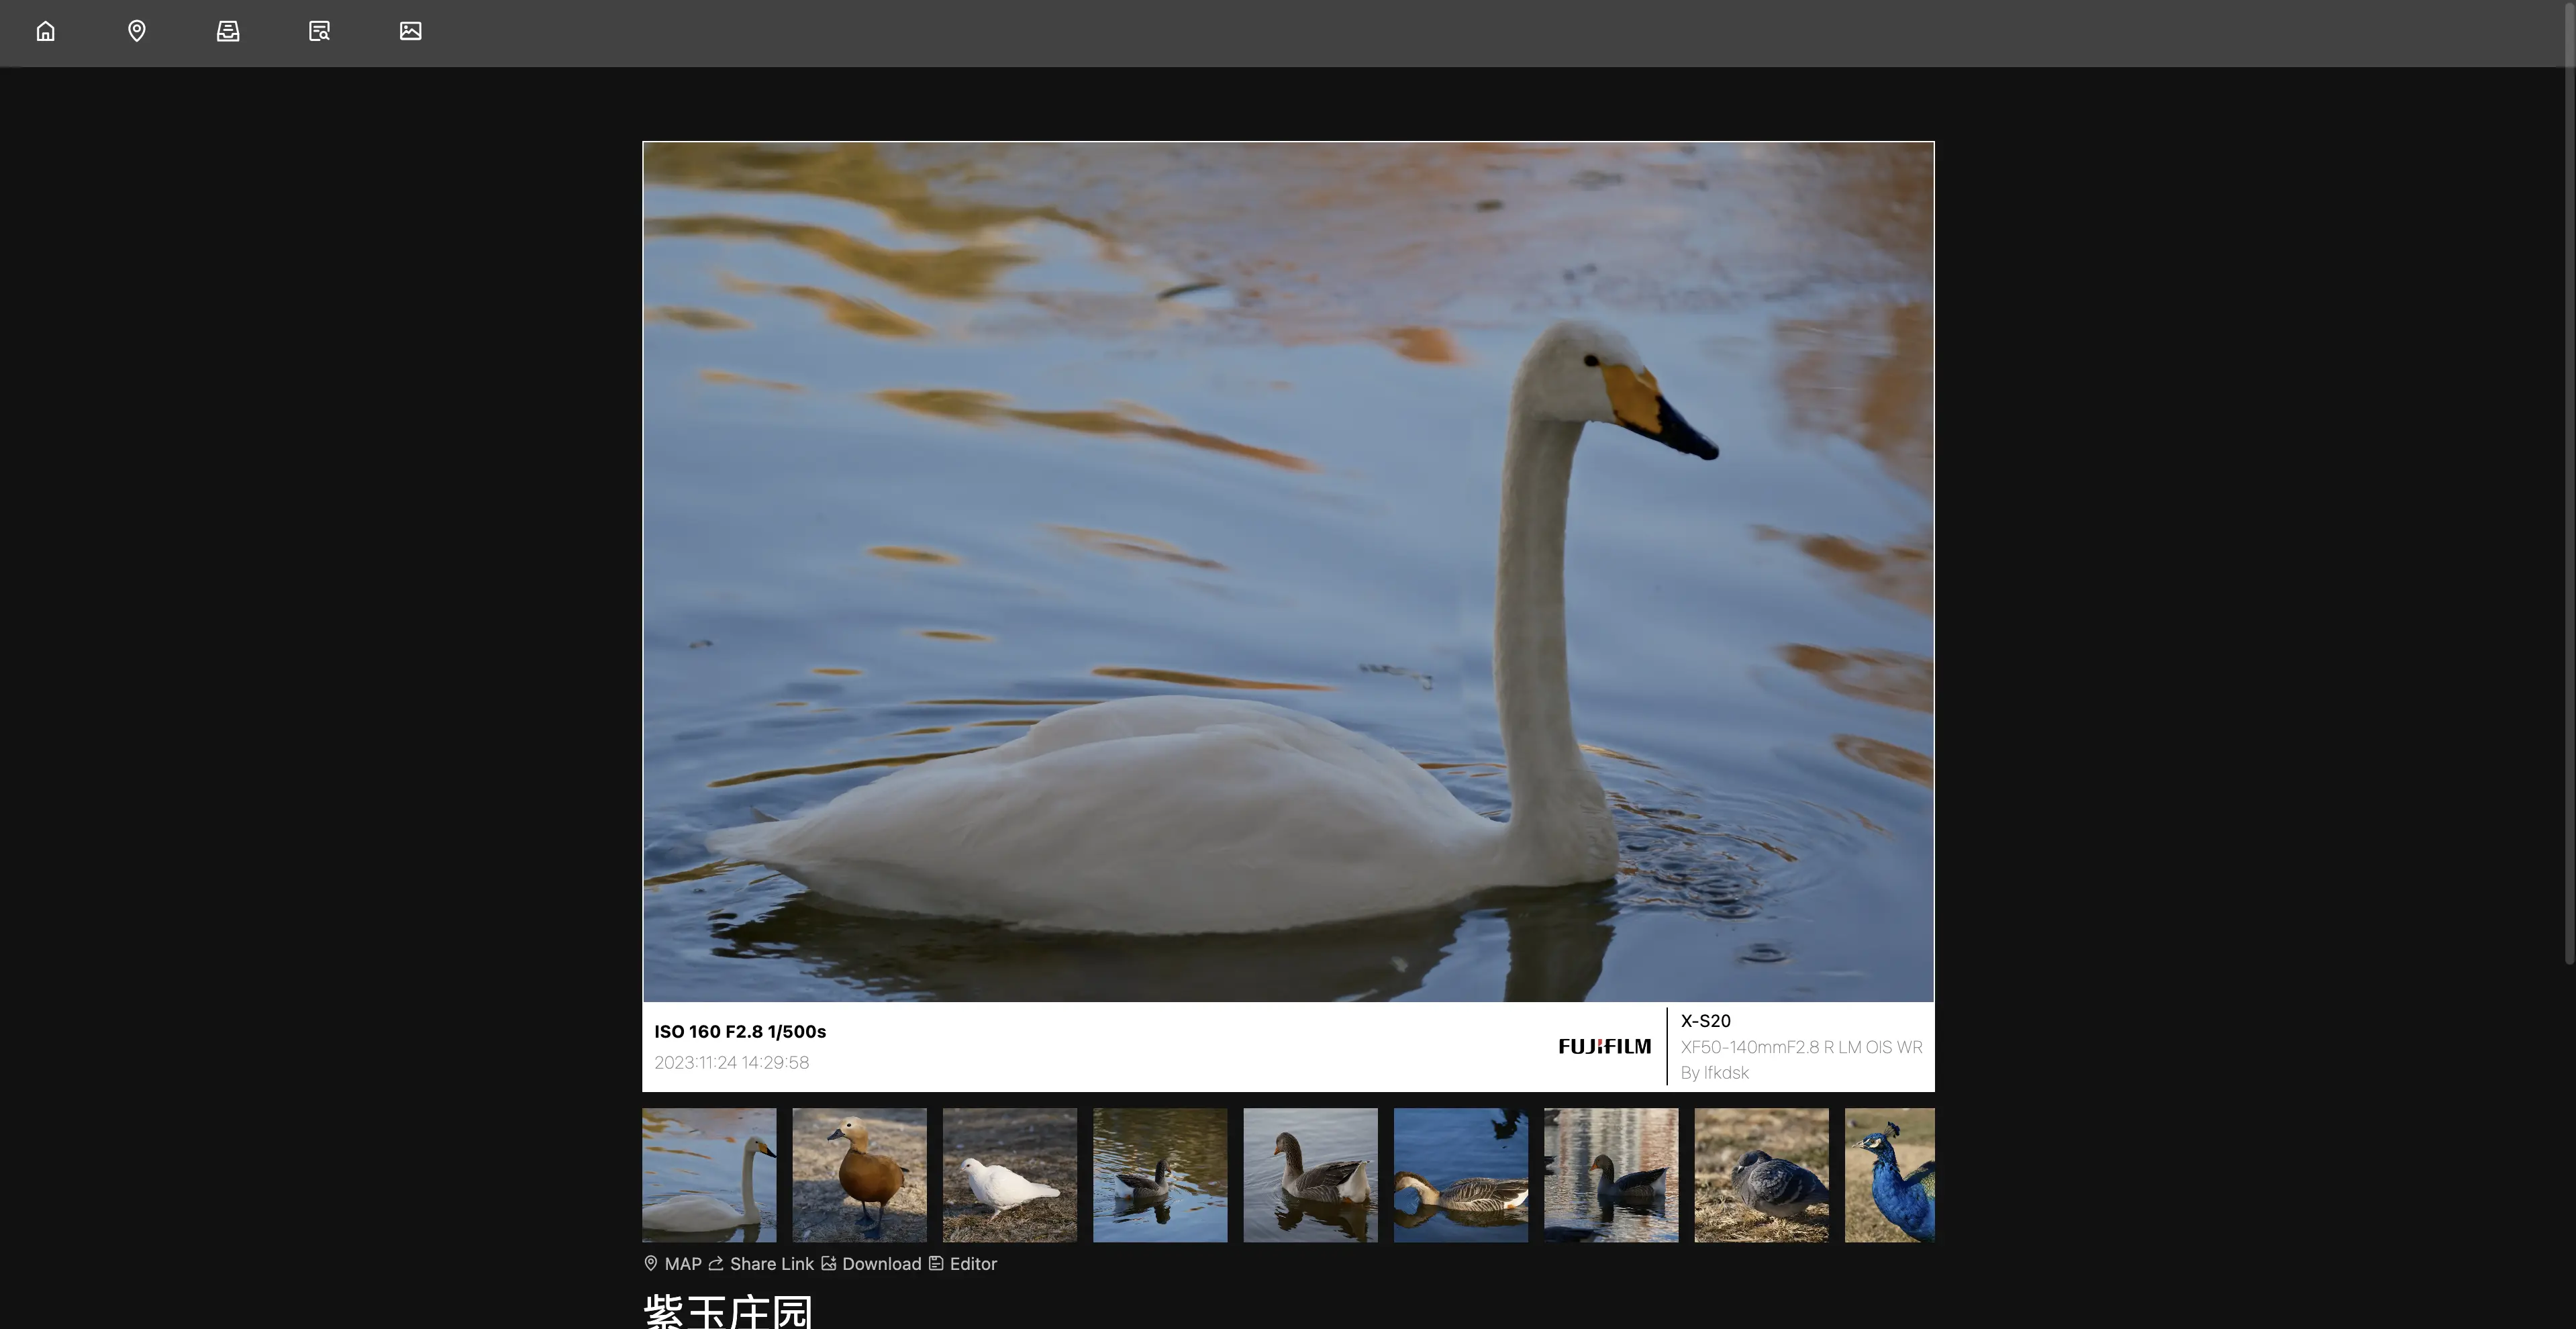This screenshot has height=1329, width=2576.
Task: Click the 'By lfkdsk' author text
Action: tap(1714, 1072)
